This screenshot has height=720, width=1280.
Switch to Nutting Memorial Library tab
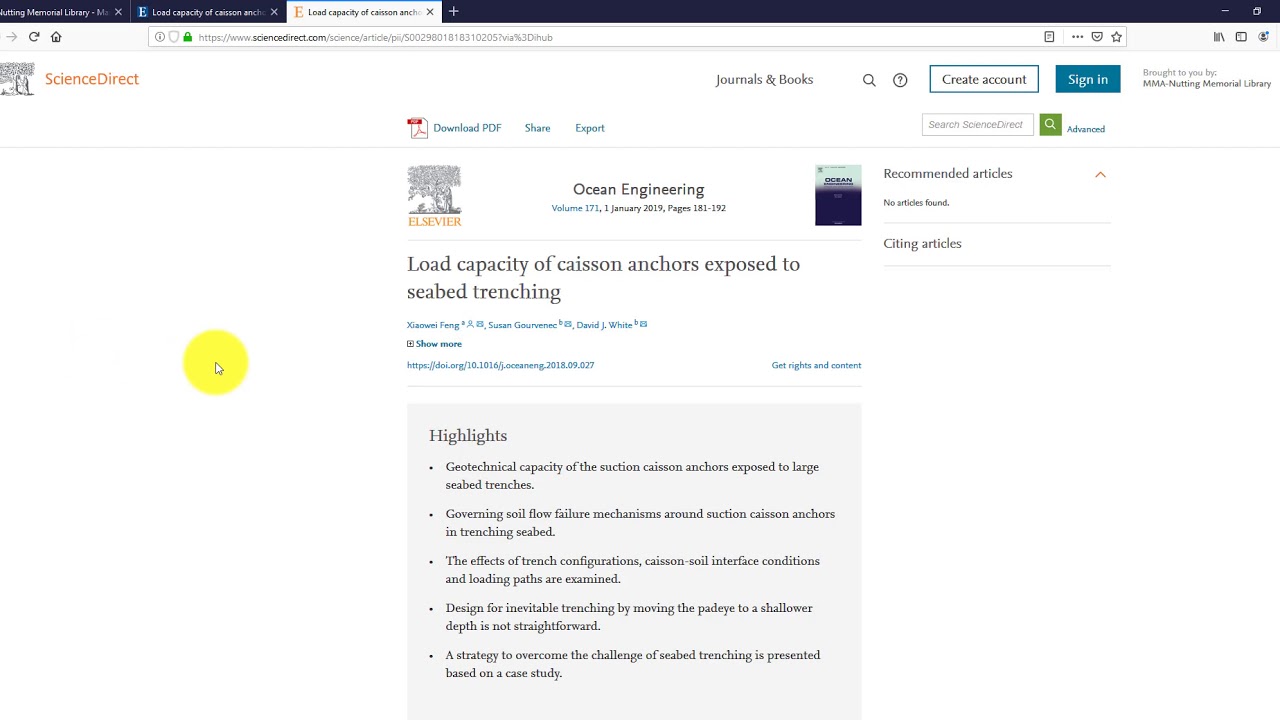58,12
